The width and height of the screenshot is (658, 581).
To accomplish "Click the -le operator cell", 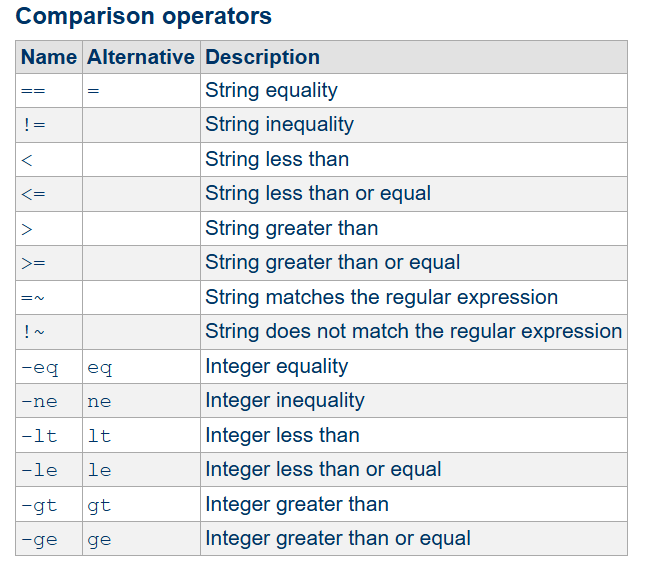I will tap(39, 470).
